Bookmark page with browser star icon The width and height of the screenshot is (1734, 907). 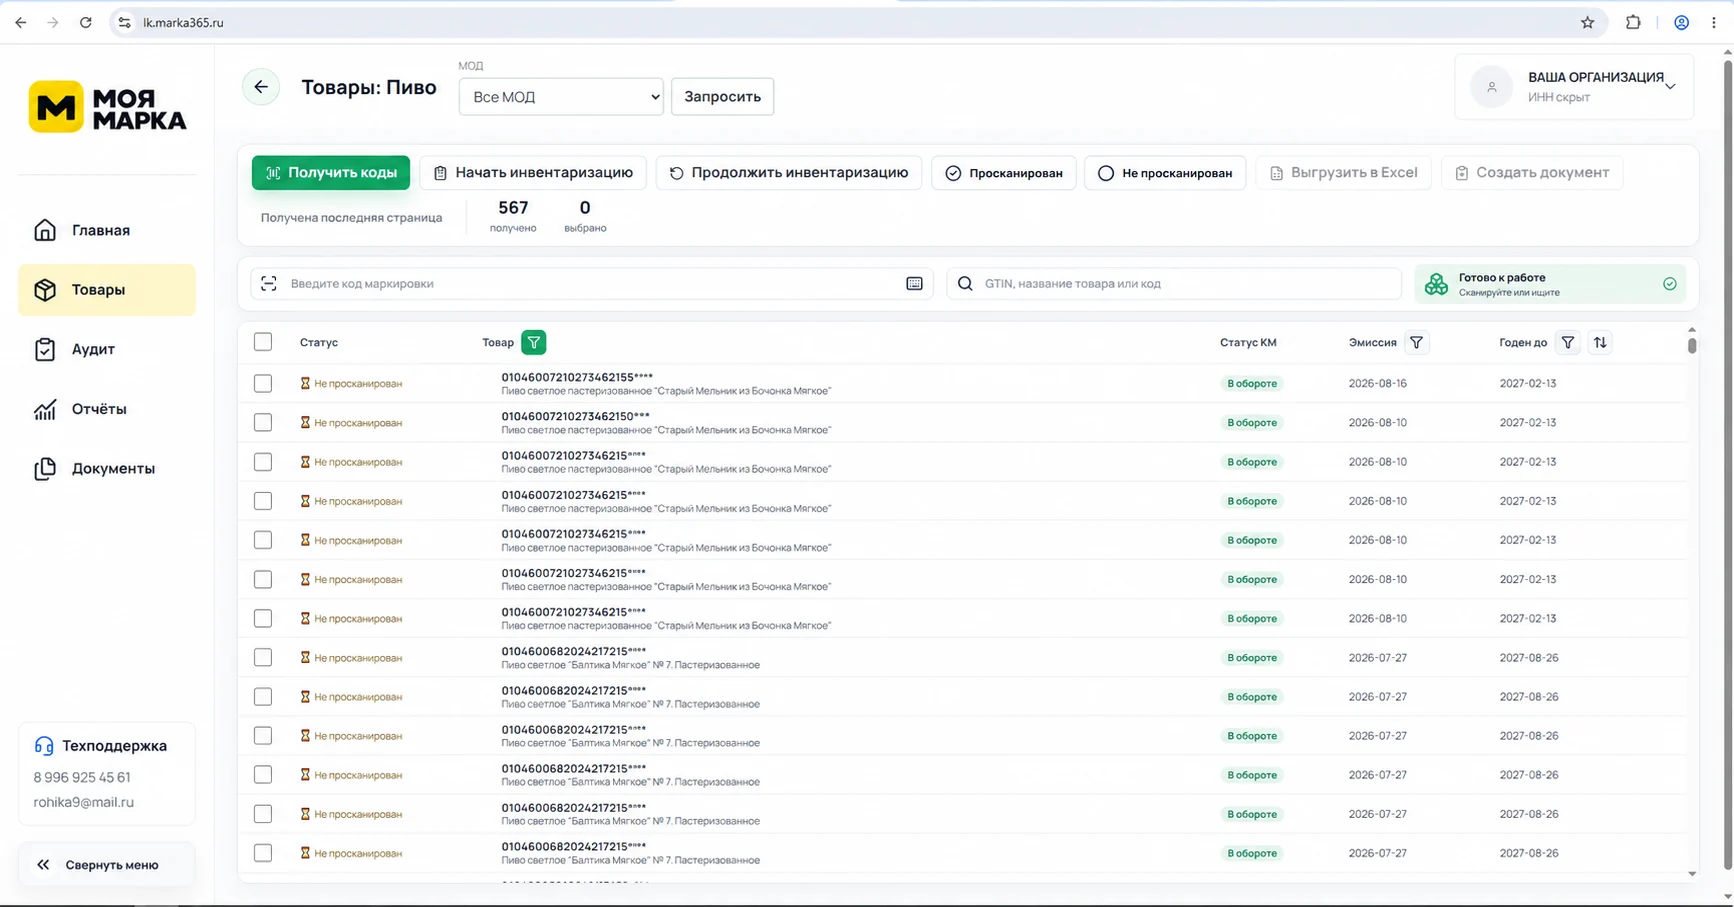click(1587, 22)
